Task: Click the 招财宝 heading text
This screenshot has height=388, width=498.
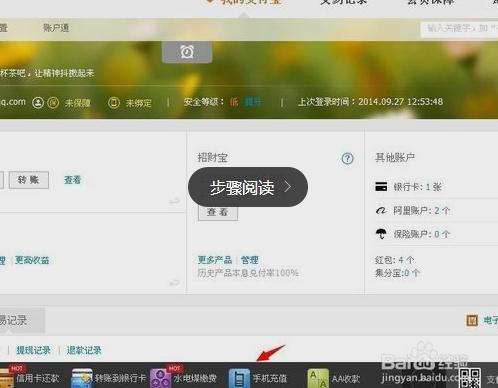Action: pyautogui.click(x=212, y=157)
